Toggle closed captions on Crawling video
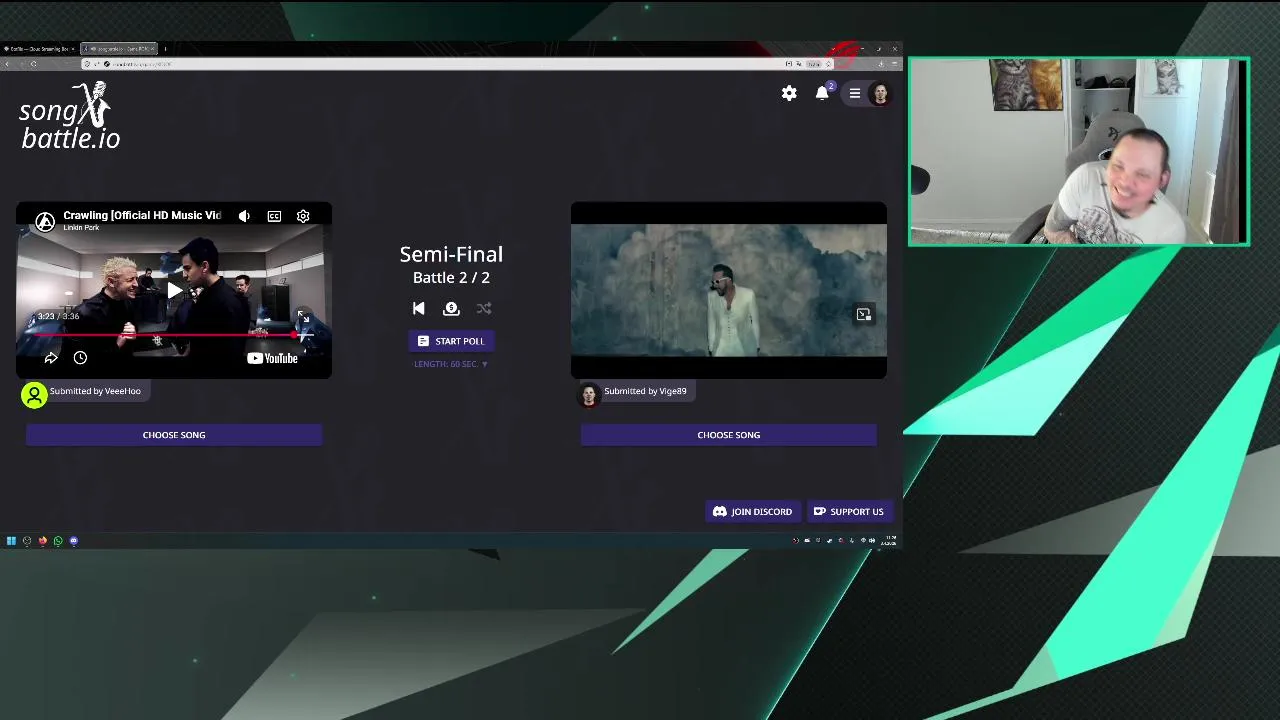1280x720 pixels. coord(274,216)
